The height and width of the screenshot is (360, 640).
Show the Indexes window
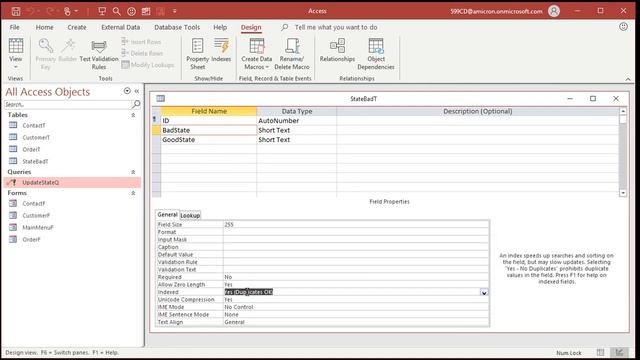pyautogui.click(x=221, y=51)
